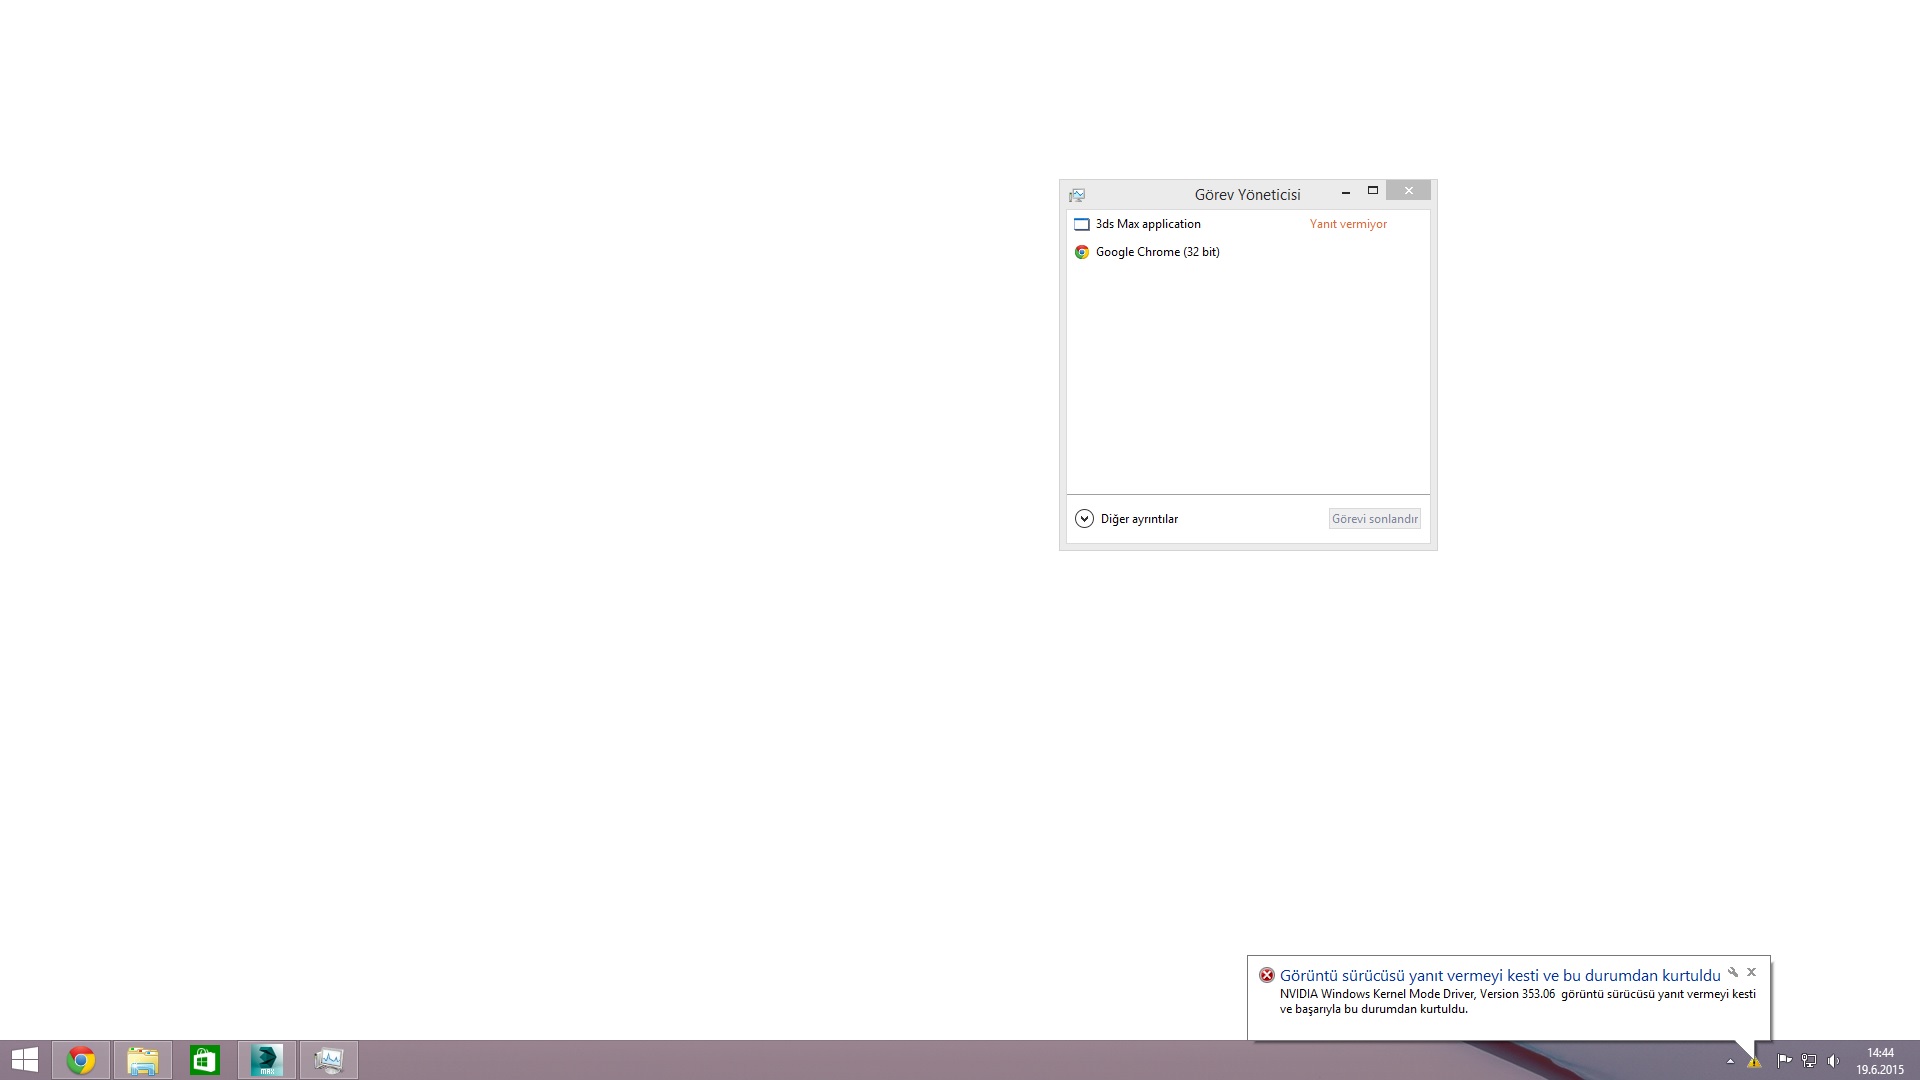Click the yellow warning tray icon
Screen dimensions: 1920x1080
click(x=1754, y=1062)
